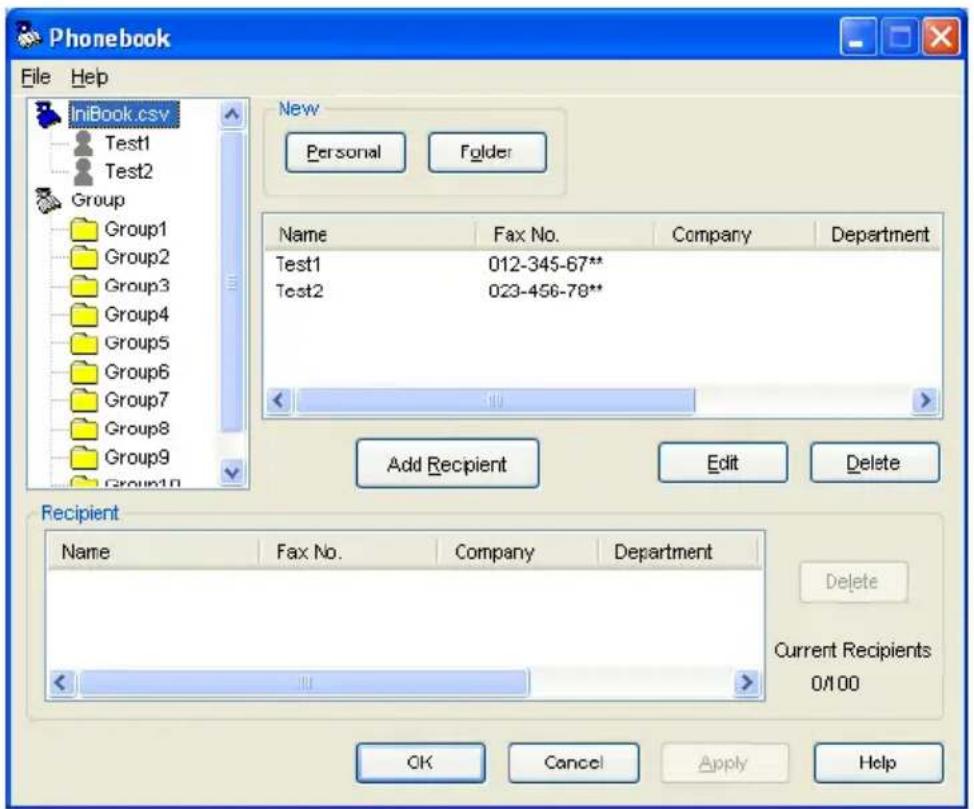
Task: Click the Recipient list scroll left arrow
Action: point(62,683)
